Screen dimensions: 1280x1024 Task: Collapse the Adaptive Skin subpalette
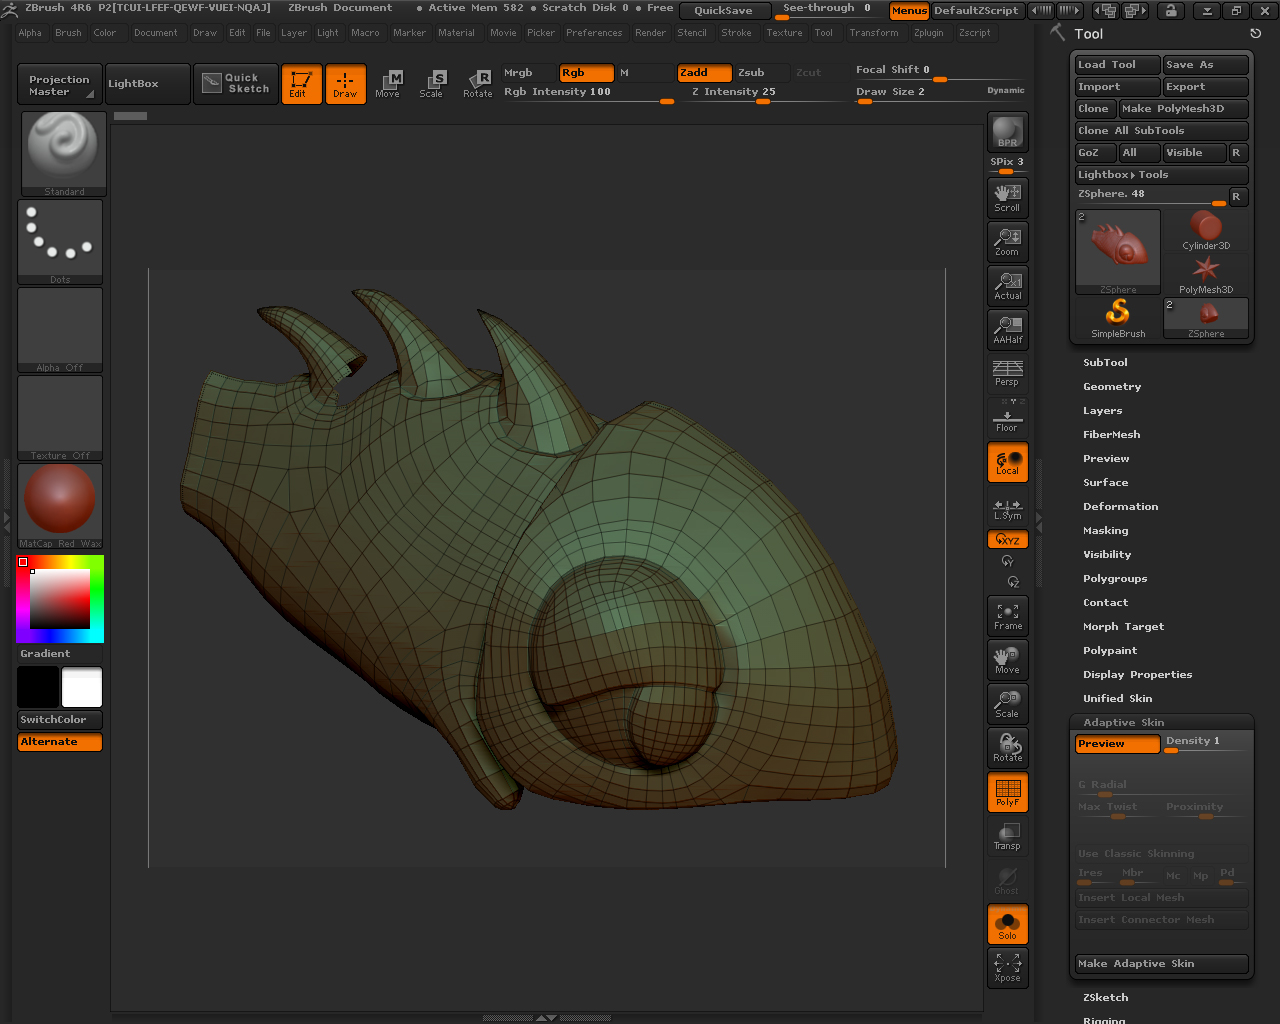point(1123,722)
